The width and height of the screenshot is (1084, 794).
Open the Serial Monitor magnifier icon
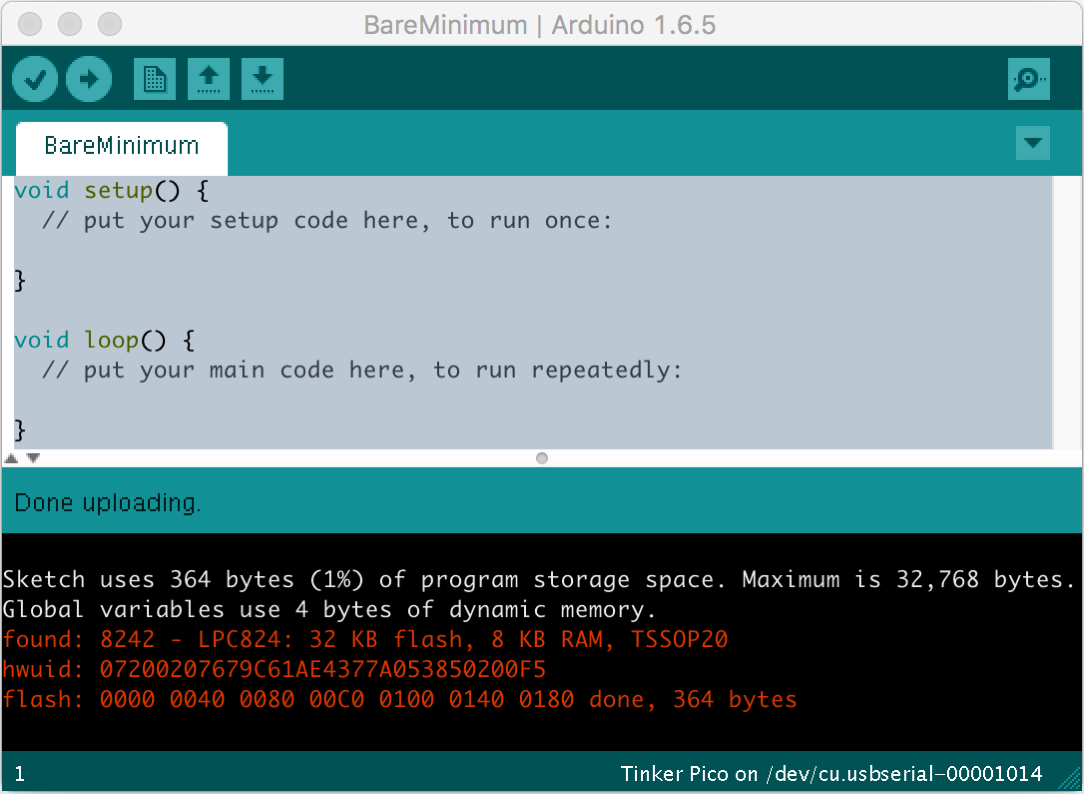1029,79
